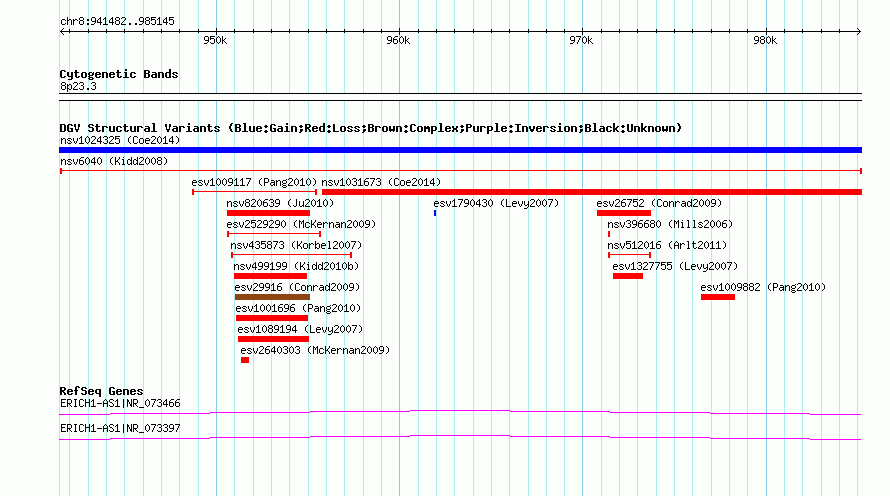Click the chr8:941482..985145 coordinate text
The width and height of the screenshot is (890, 496).
pyautogui.click(x=117, y=21)
